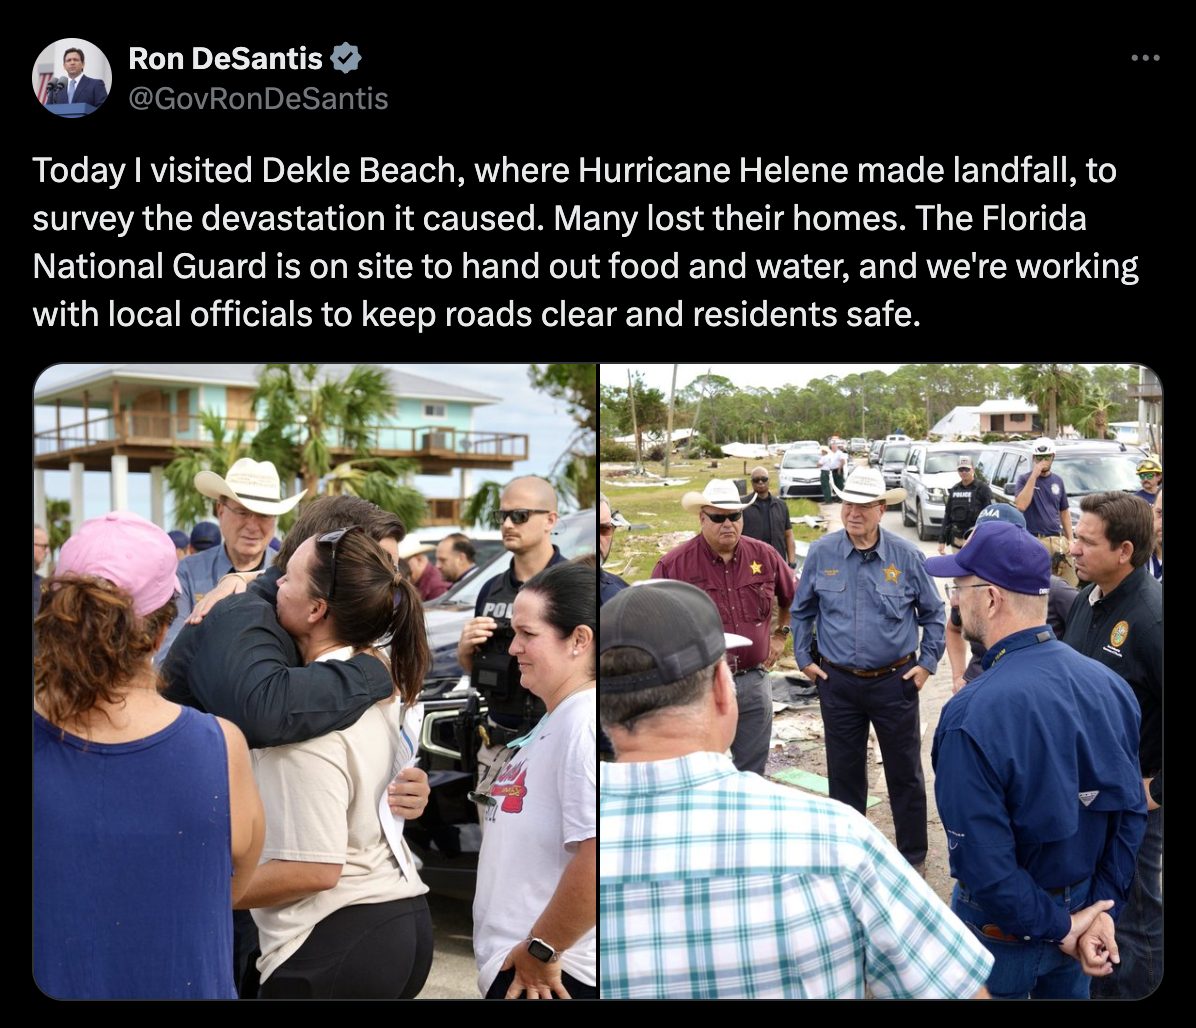Click the police officer wearing sunglasses

coord(511,610)
